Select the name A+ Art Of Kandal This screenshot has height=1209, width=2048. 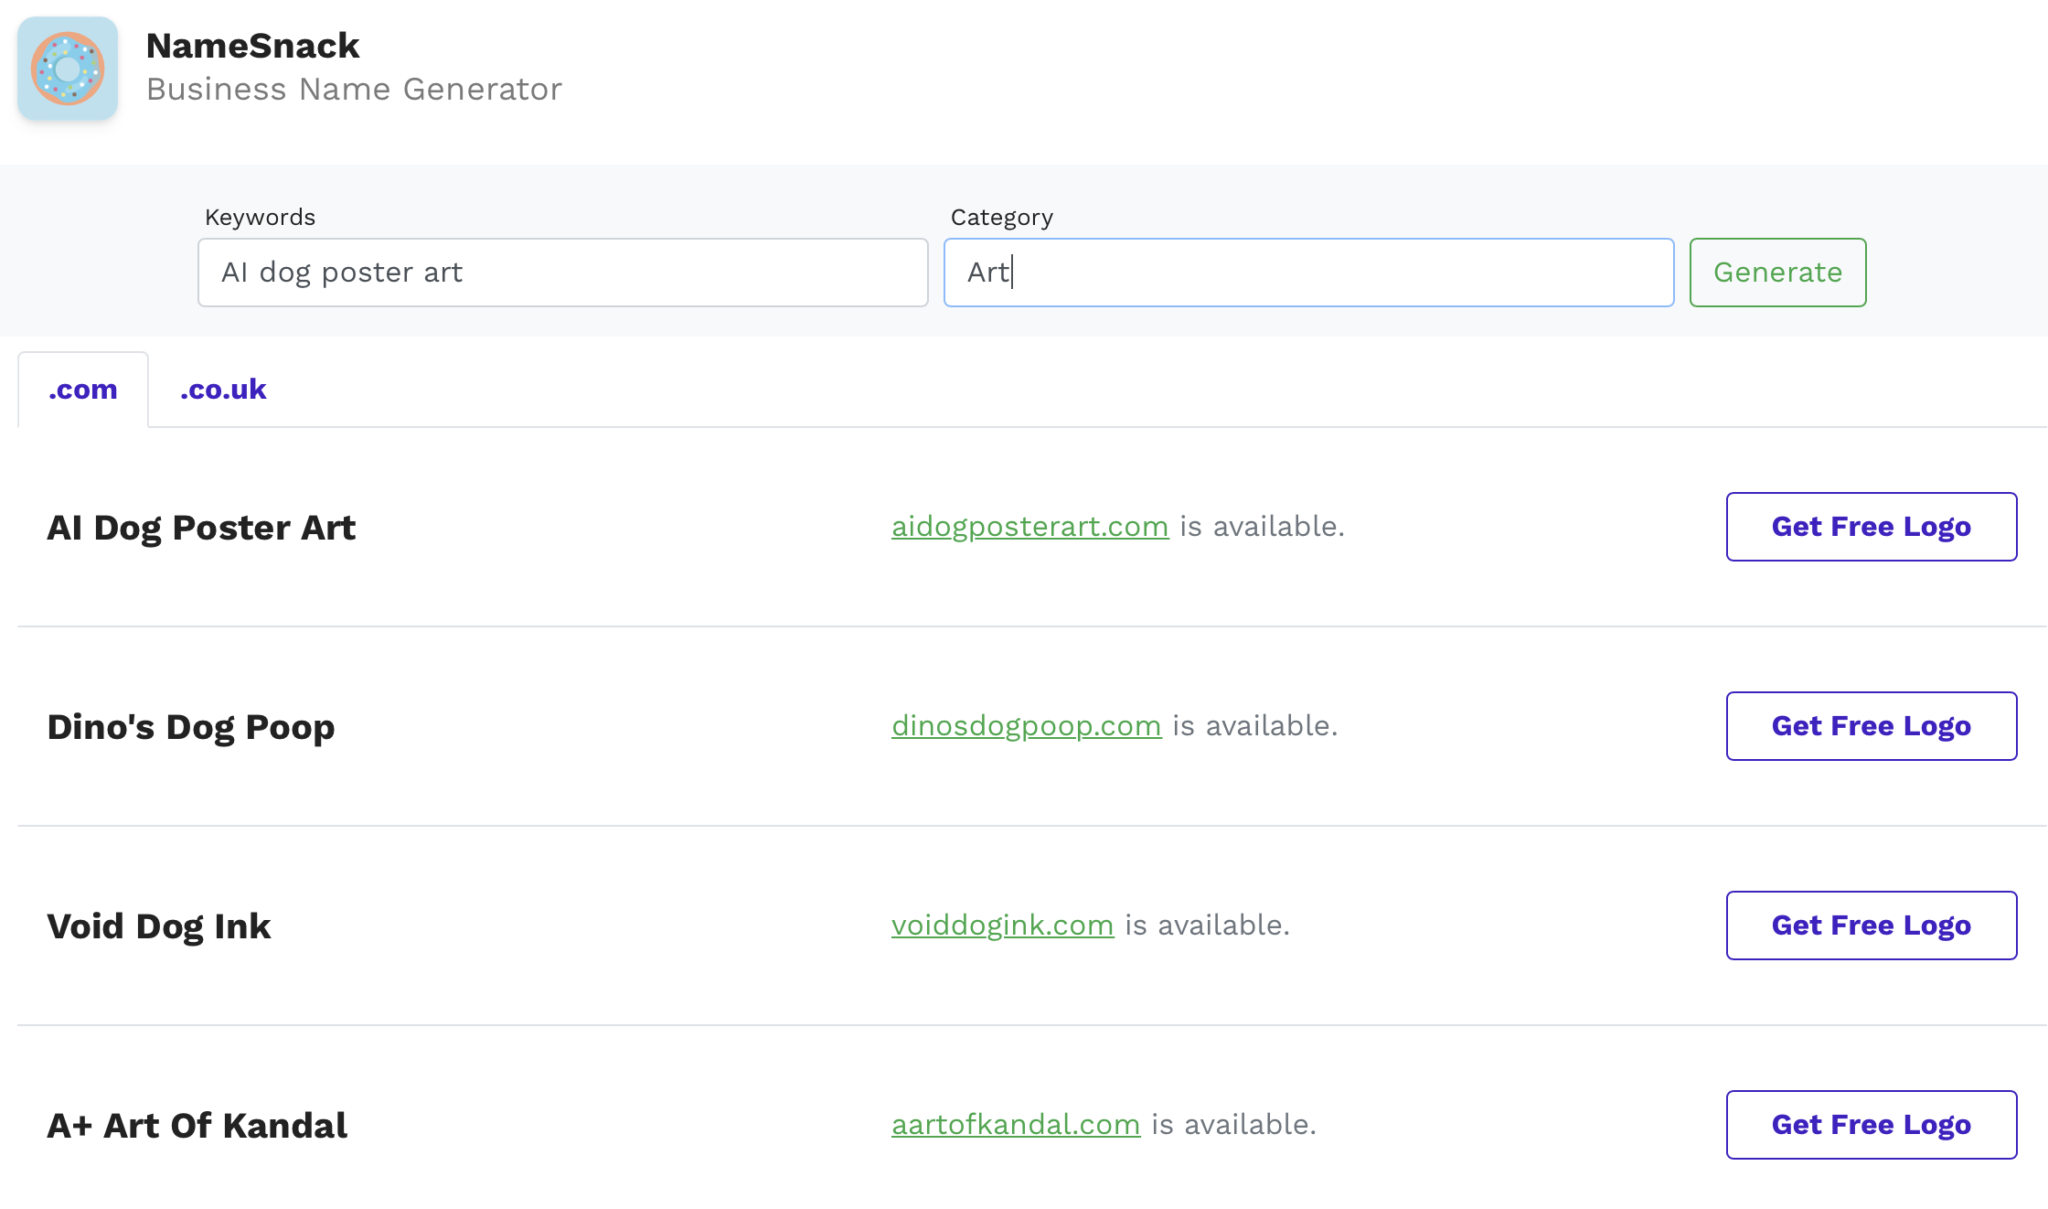pos(197,1124)
